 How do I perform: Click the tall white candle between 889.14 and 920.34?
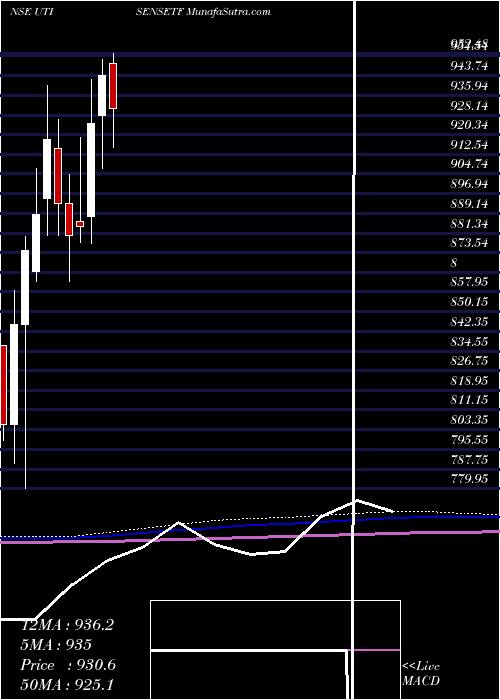(x=91, y=170)
